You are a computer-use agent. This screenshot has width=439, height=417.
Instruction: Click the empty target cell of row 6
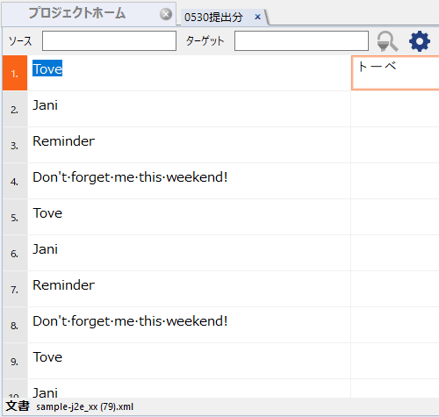click(x=395, y=253)
